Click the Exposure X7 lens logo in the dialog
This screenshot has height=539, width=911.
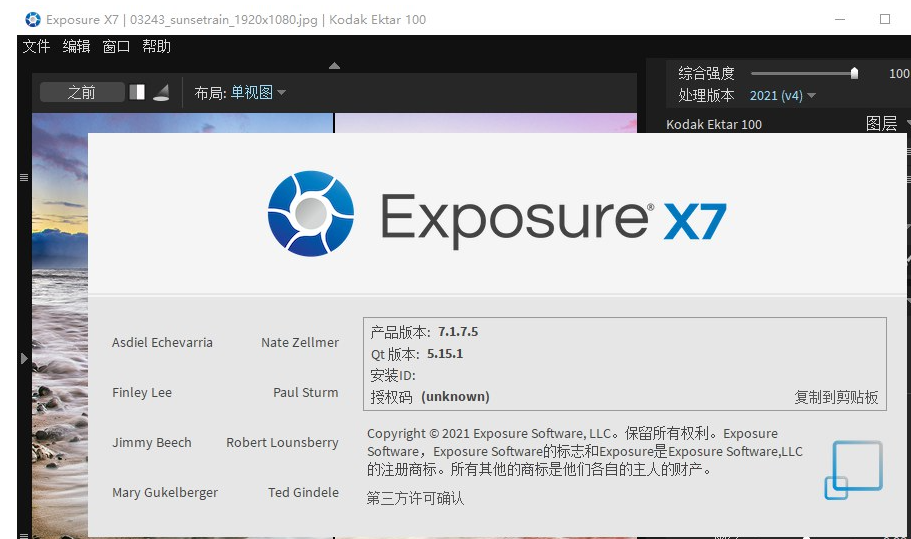pyautogui.click(x=311, y=214)
